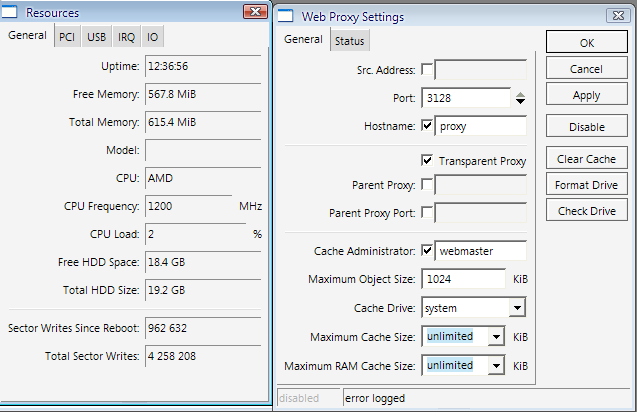Open the Maximum RAM Cache Size dropdown
Viewport: 637px width, 412px height.
[496, 366]
